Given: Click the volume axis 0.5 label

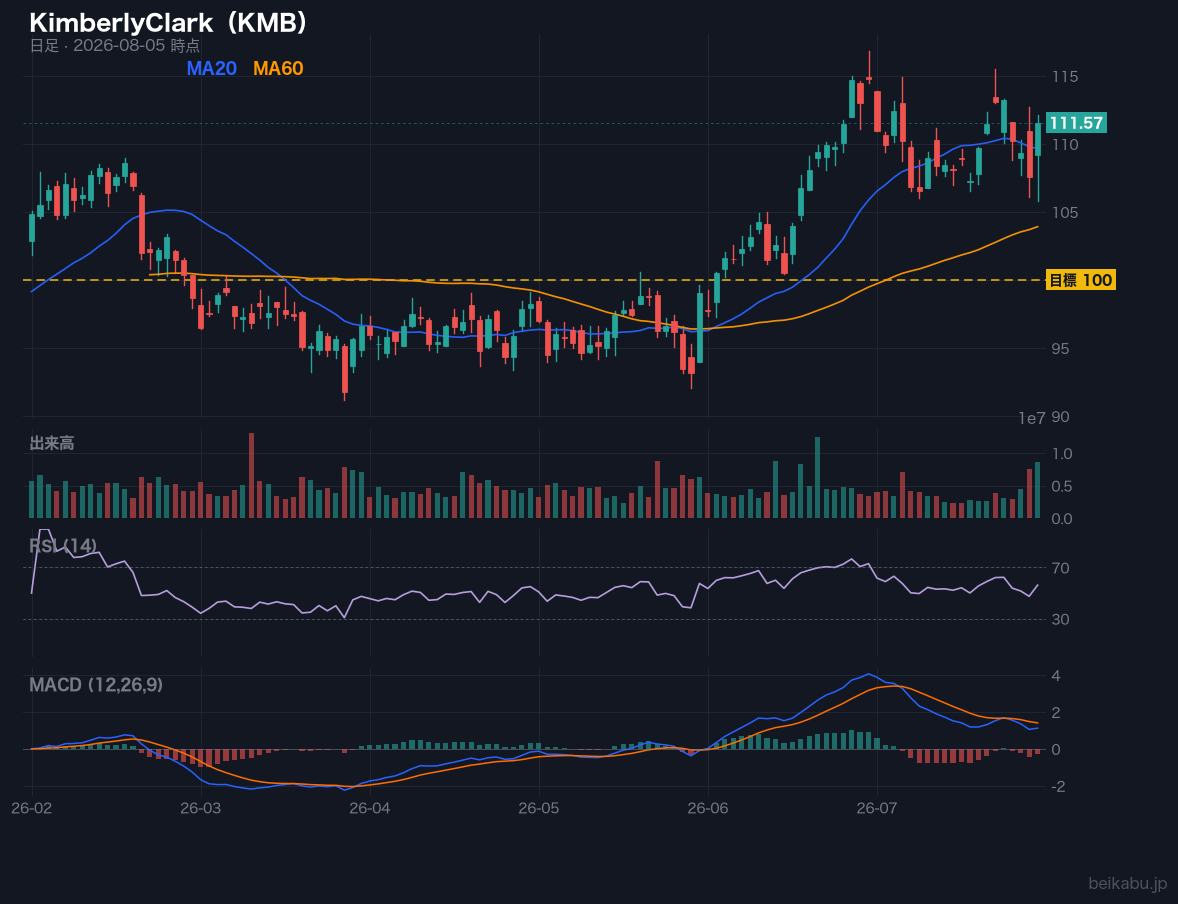Looking at the screenshot, I should pos(1062,486).
